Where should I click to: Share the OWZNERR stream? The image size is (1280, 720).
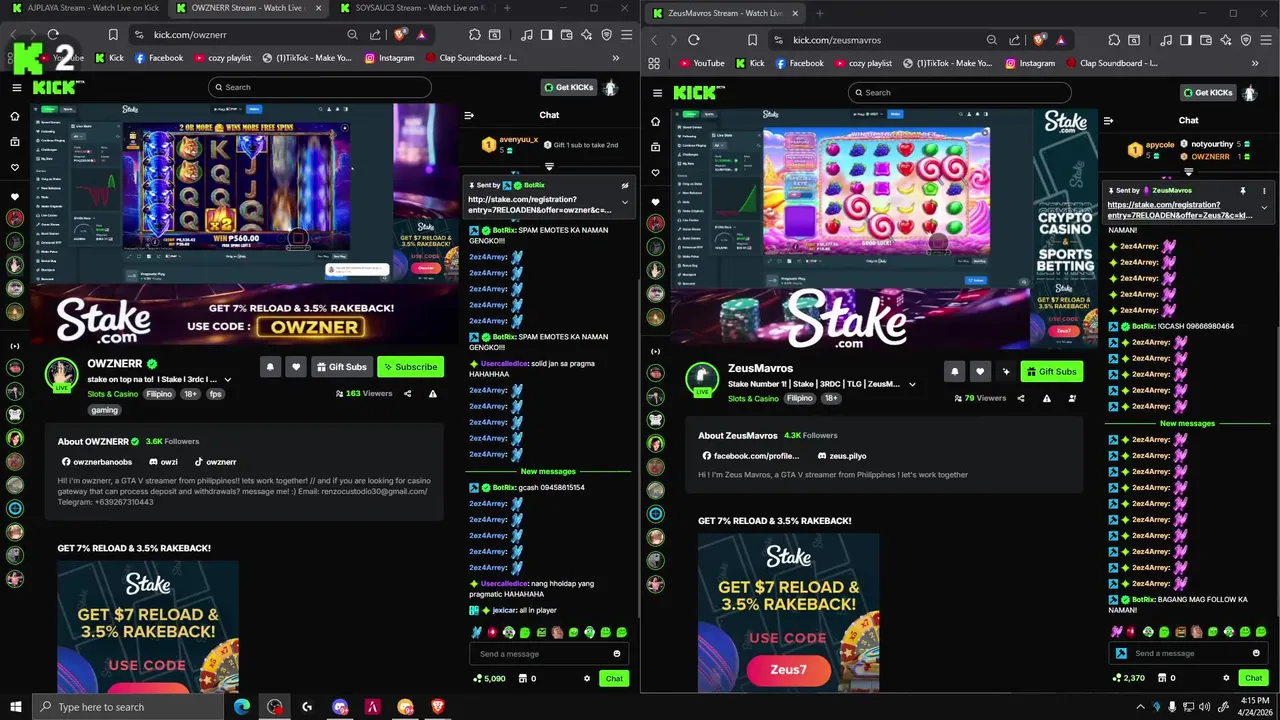[x=407, y=394]
